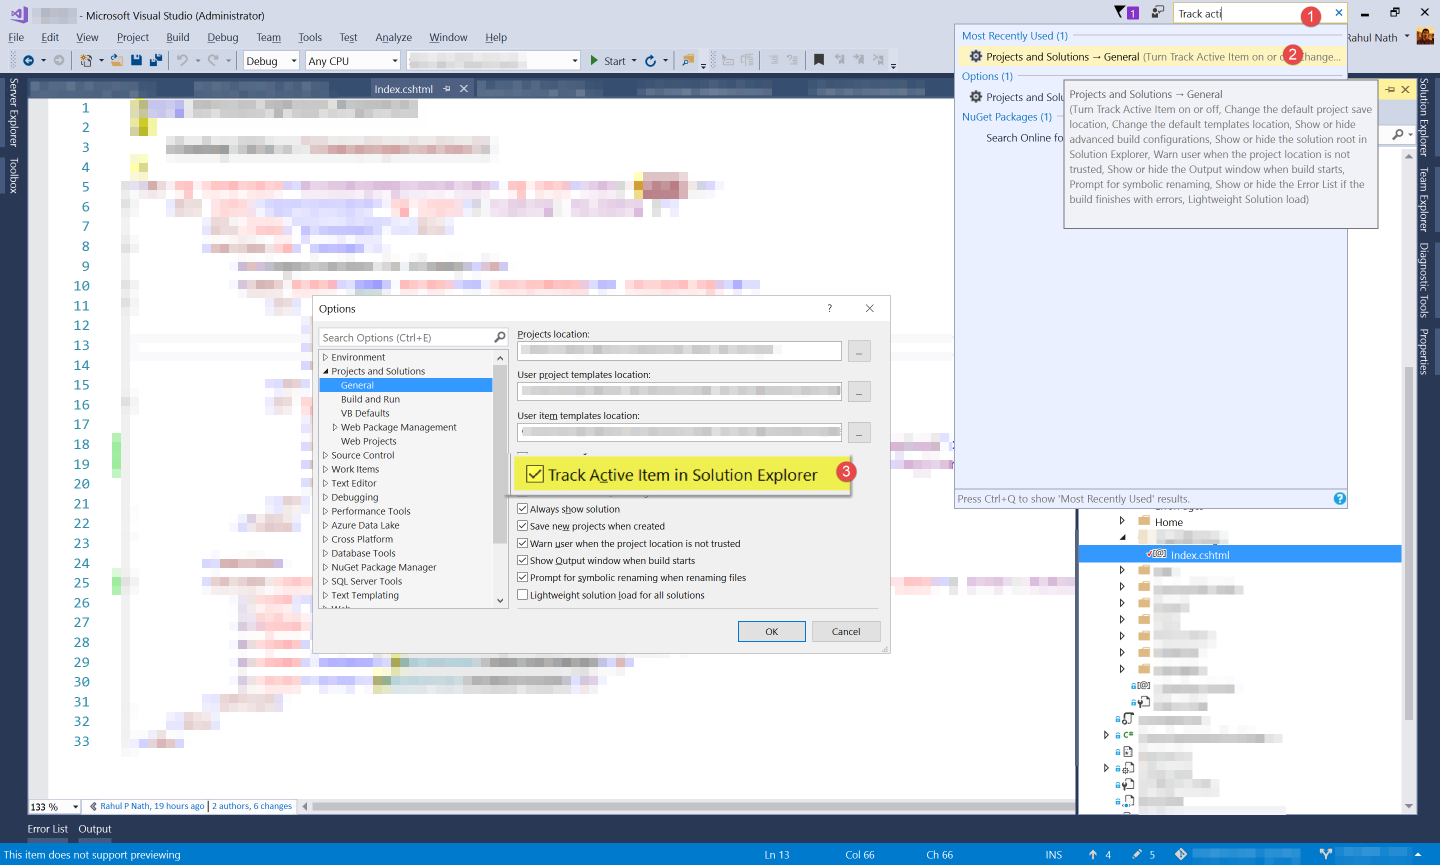Viewport: 1440px width, 865px height.
Task: Click the Undo toolbar icon
Action: pos(182,61)
